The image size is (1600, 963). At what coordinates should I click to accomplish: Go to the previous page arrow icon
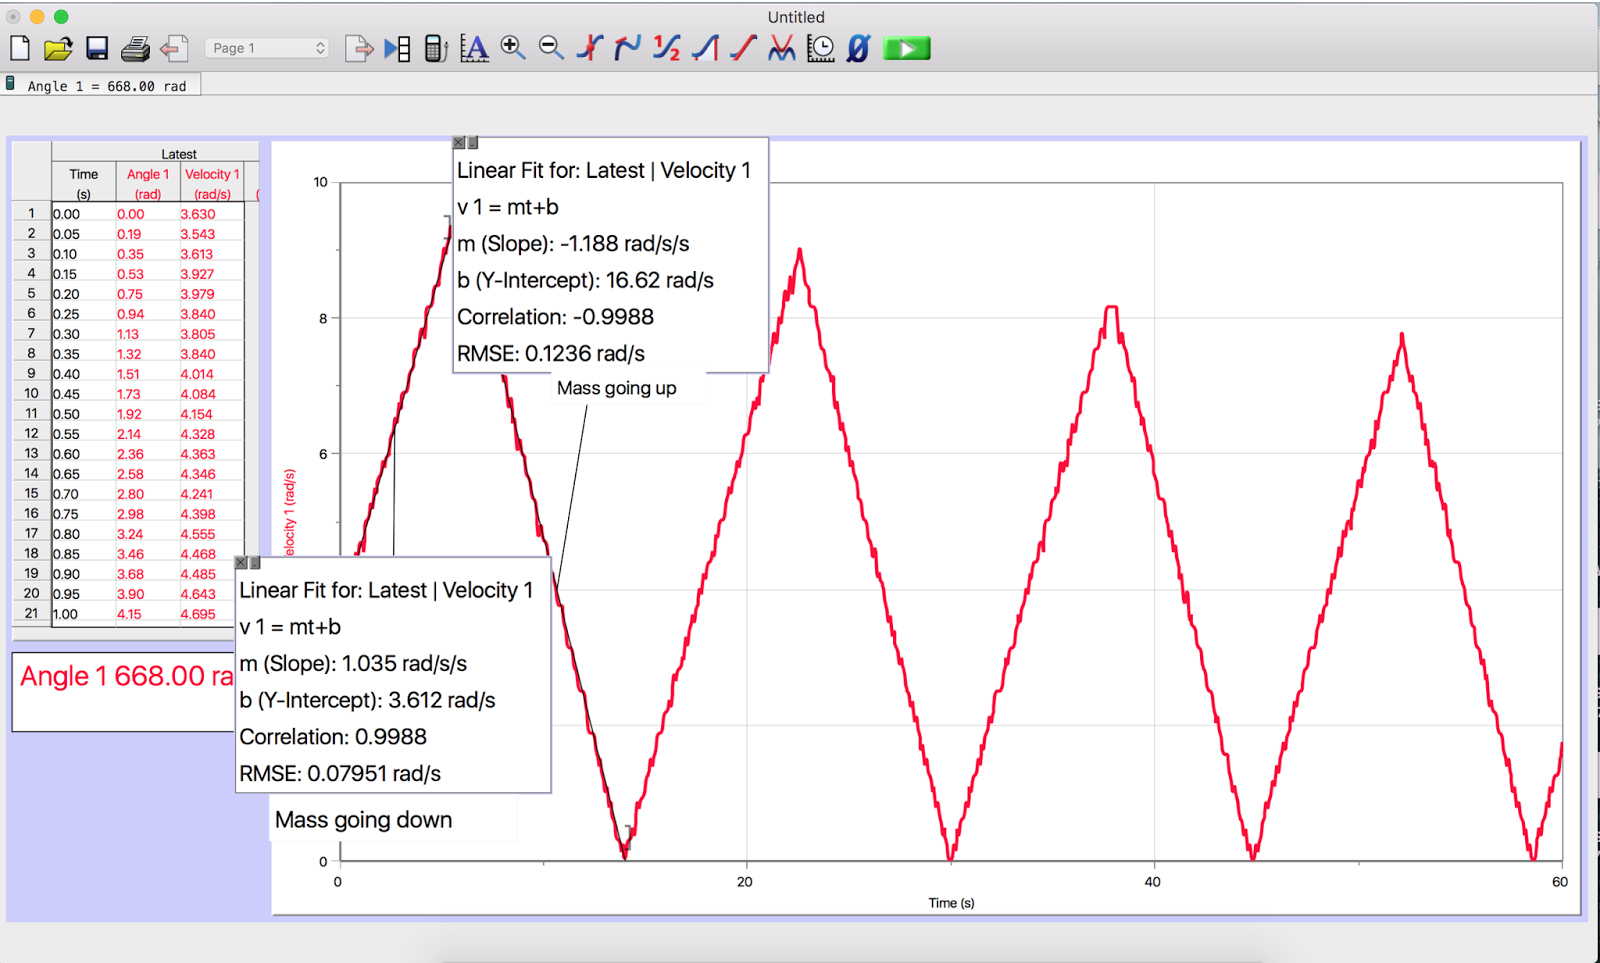[x=174, y=48]
